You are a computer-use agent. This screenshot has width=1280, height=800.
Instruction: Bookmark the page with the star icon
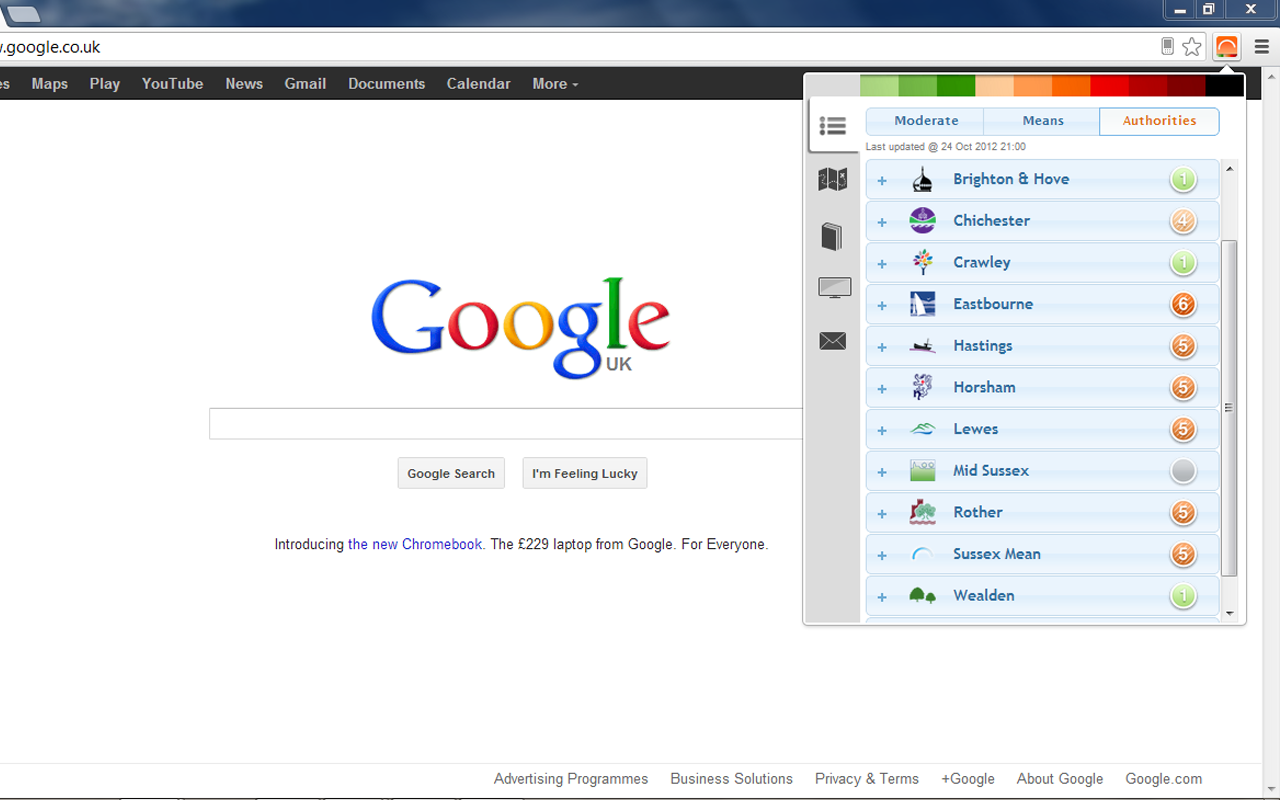click(x=1191, y=46)
